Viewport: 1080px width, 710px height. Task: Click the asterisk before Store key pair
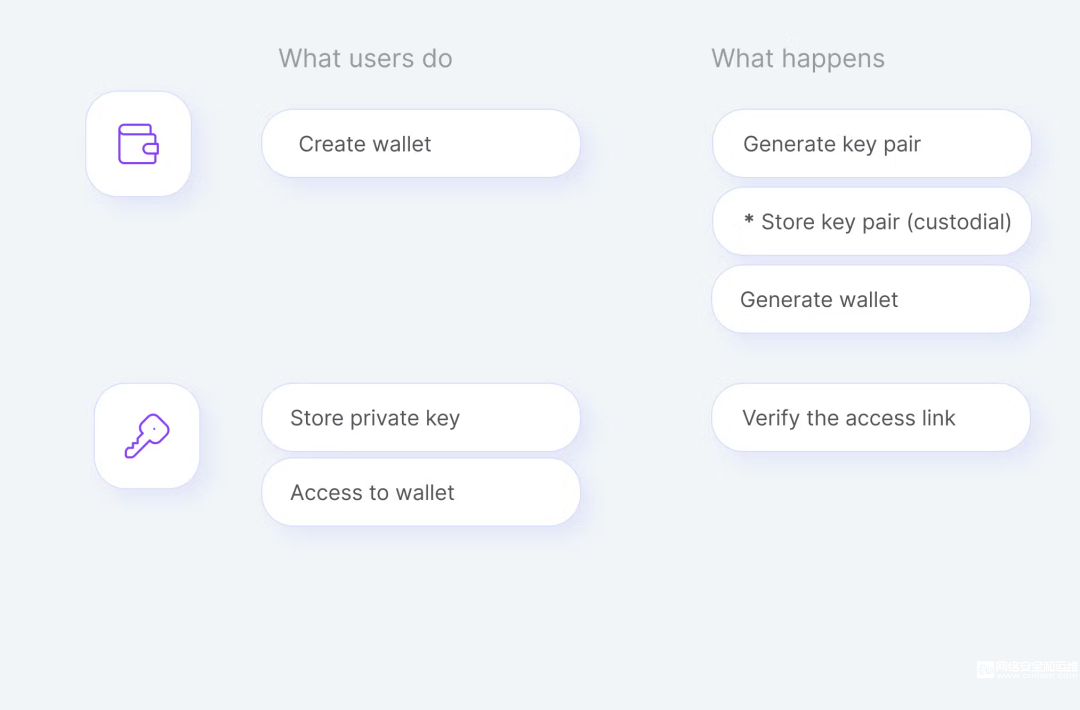[749, 220]
